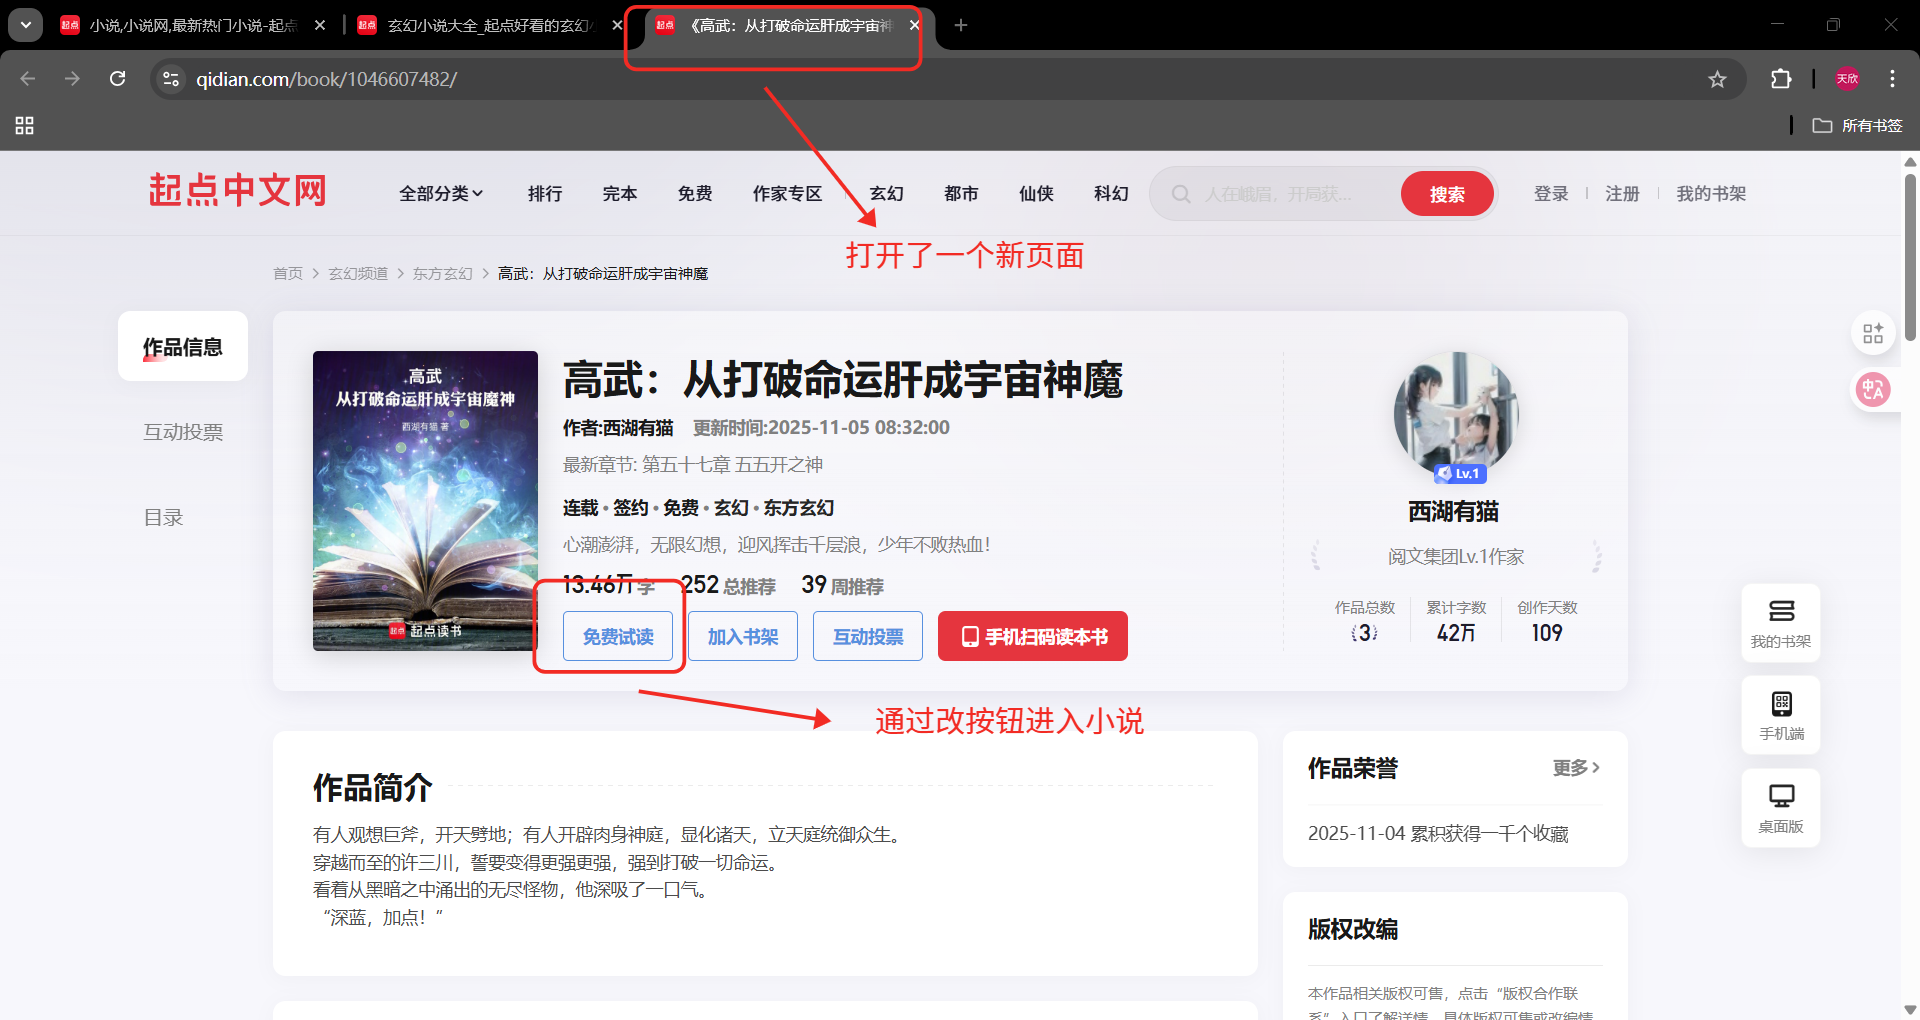Go to 玄幻频道 in breadcrumb
This screenshot has width=1920, height=1020.
358,273
